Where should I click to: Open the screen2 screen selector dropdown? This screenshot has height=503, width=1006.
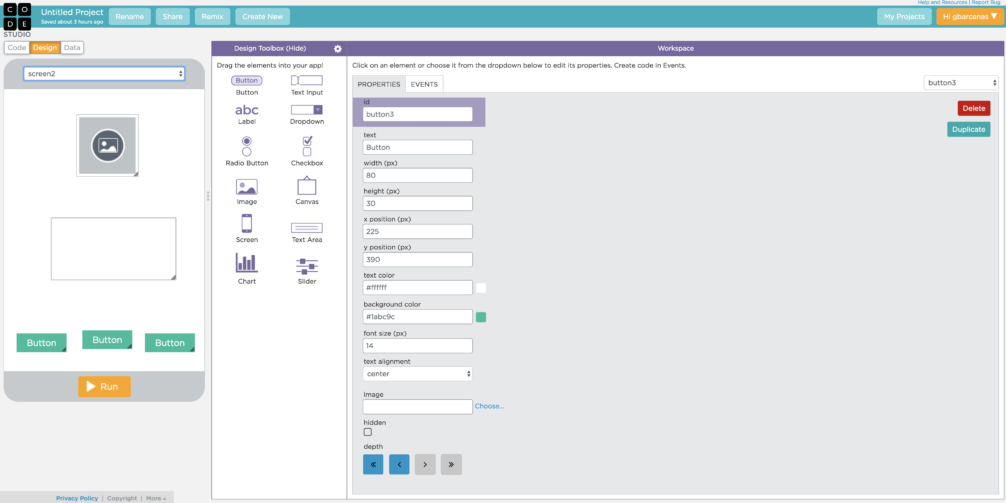coord(105,74)
